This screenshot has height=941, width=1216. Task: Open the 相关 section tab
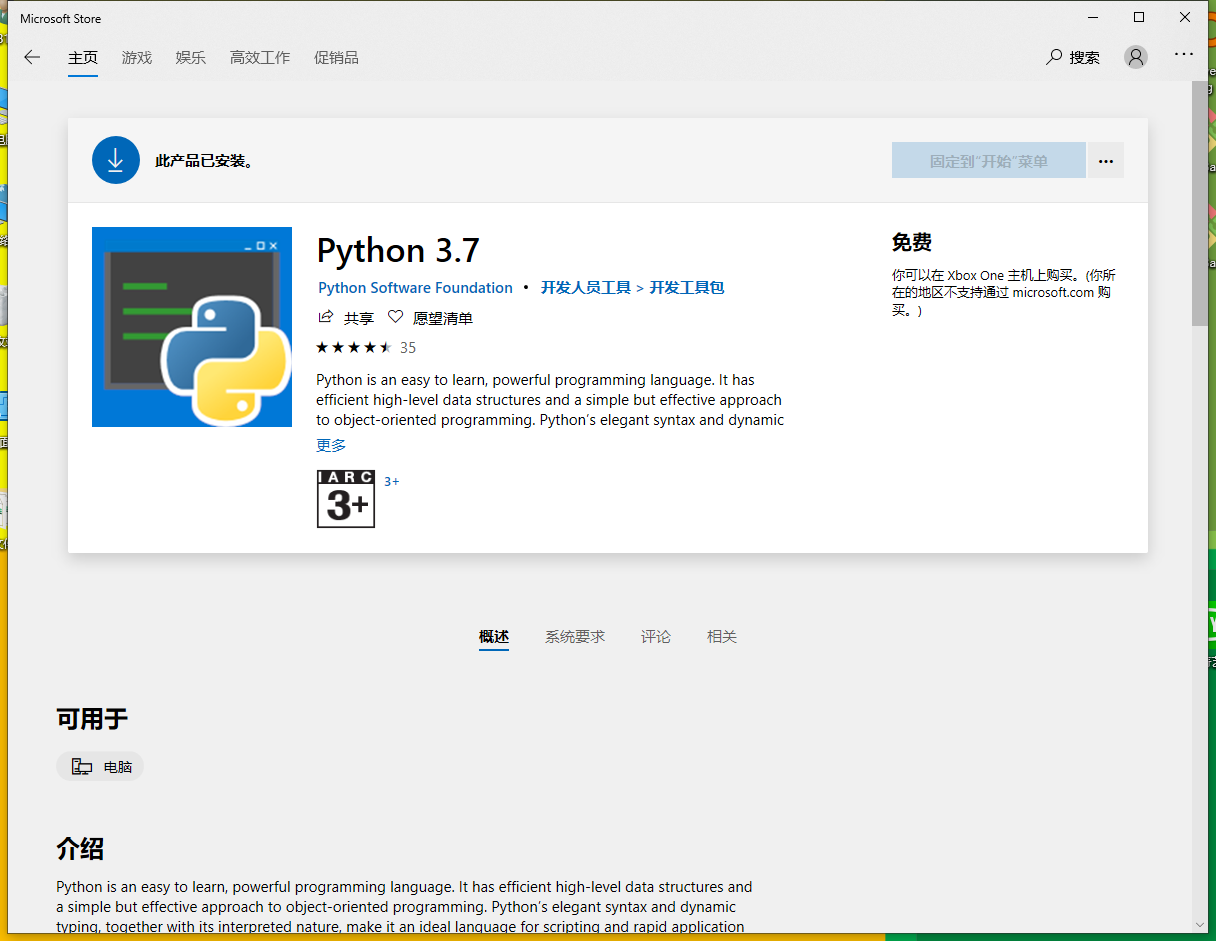point(722,636)
